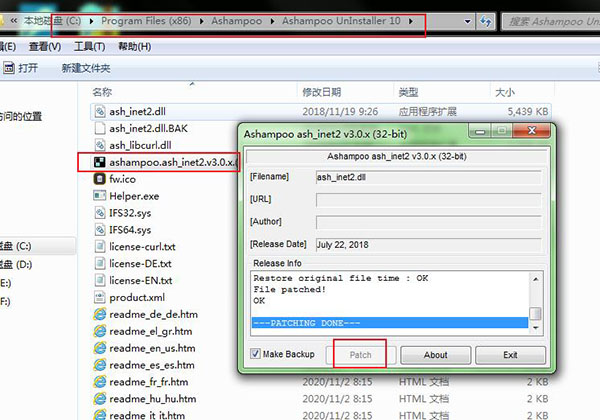Click 新建文件夹 toolbar button
The image size is (600, 420).
[86, 68]
